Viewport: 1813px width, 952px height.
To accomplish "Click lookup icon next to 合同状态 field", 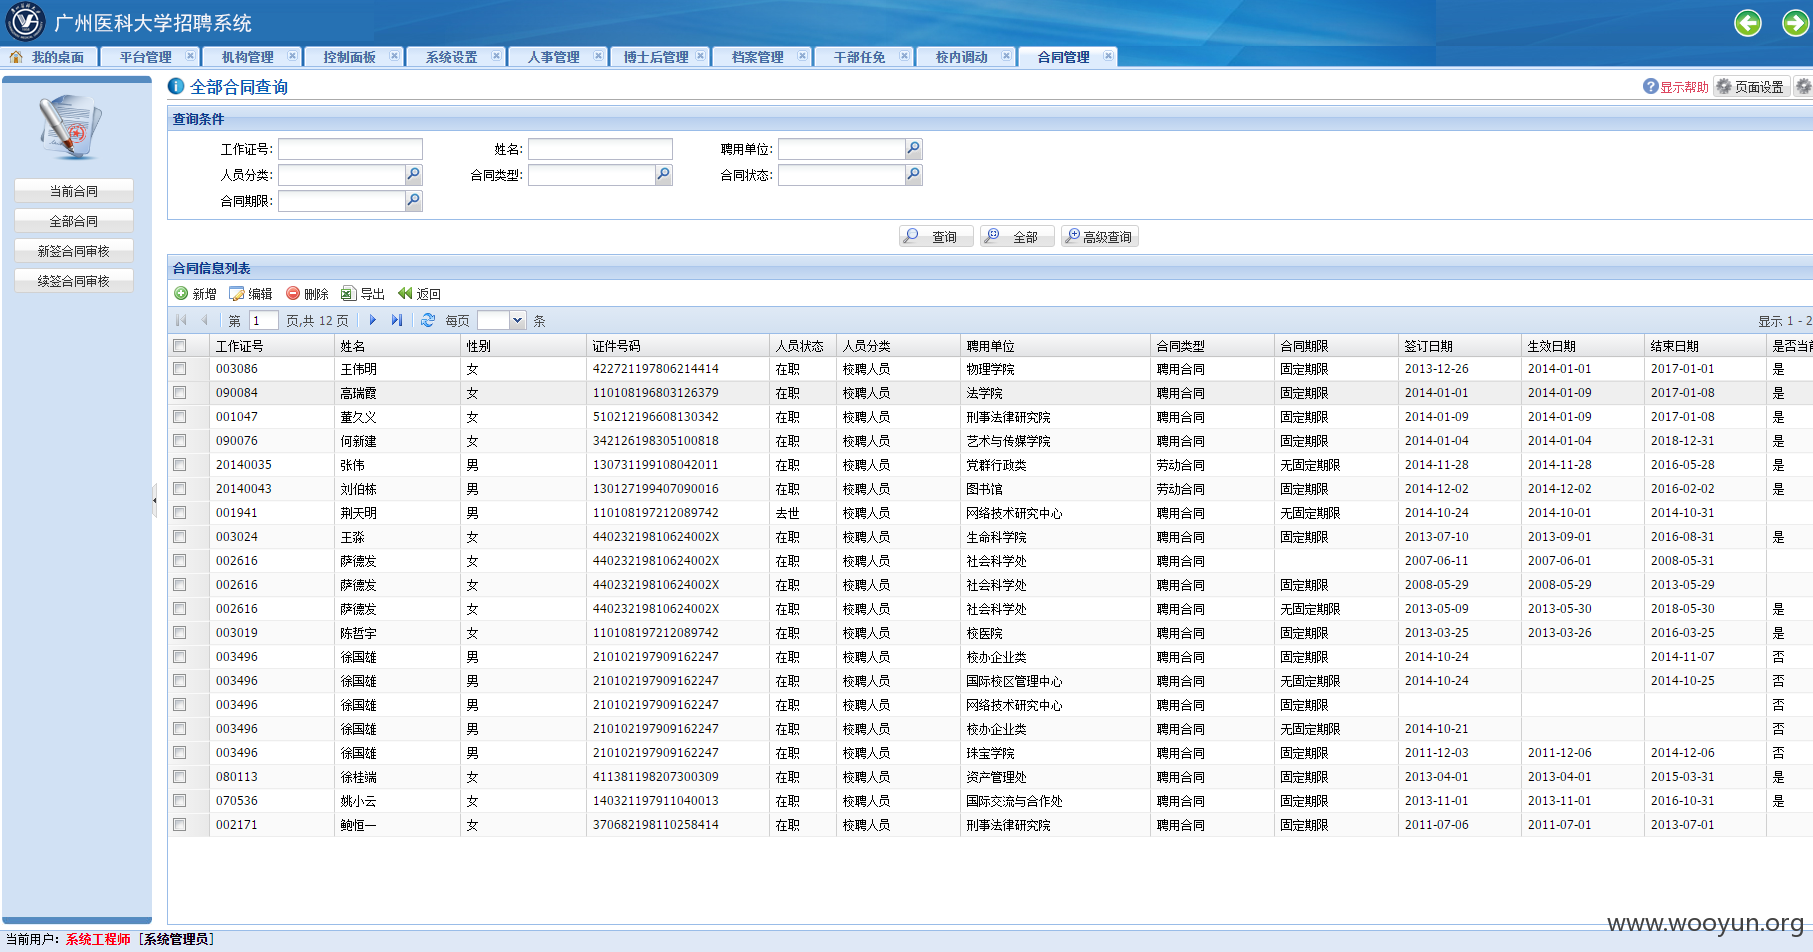I will coord(913,174).
